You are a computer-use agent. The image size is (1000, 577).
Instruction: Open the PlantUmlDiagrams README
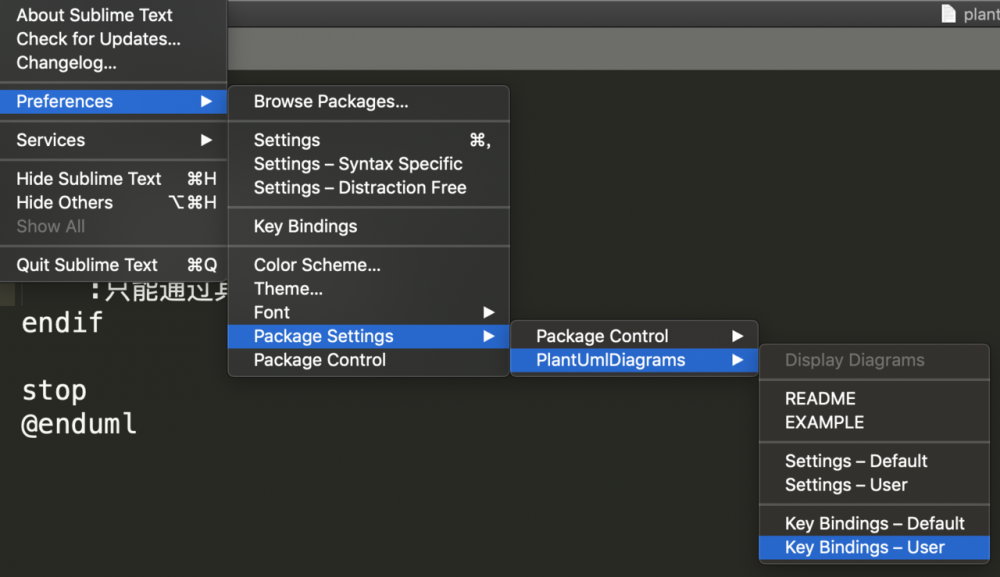[820, 398]
